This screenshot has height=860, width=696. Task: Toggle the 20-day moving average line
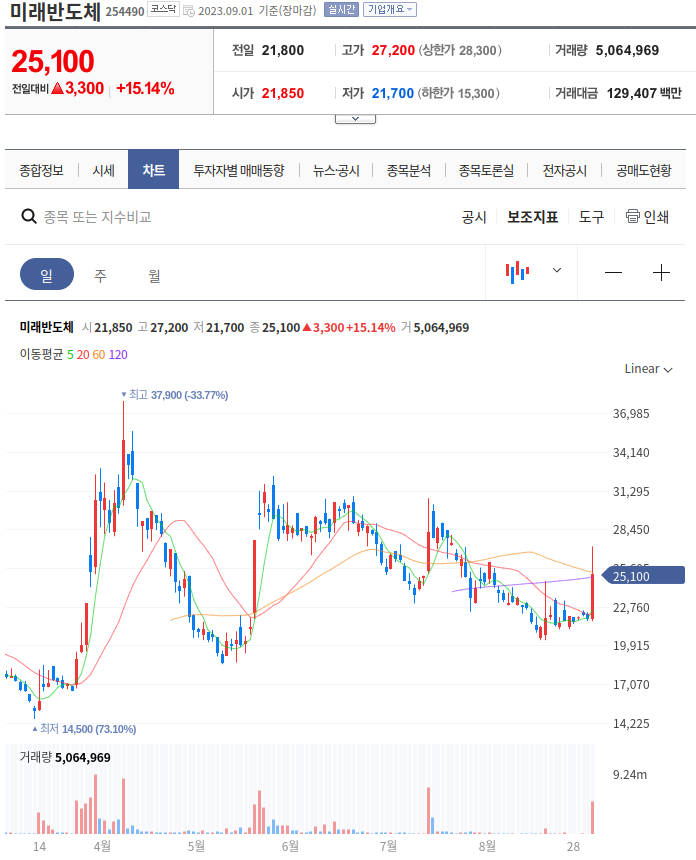click(83, 355)
